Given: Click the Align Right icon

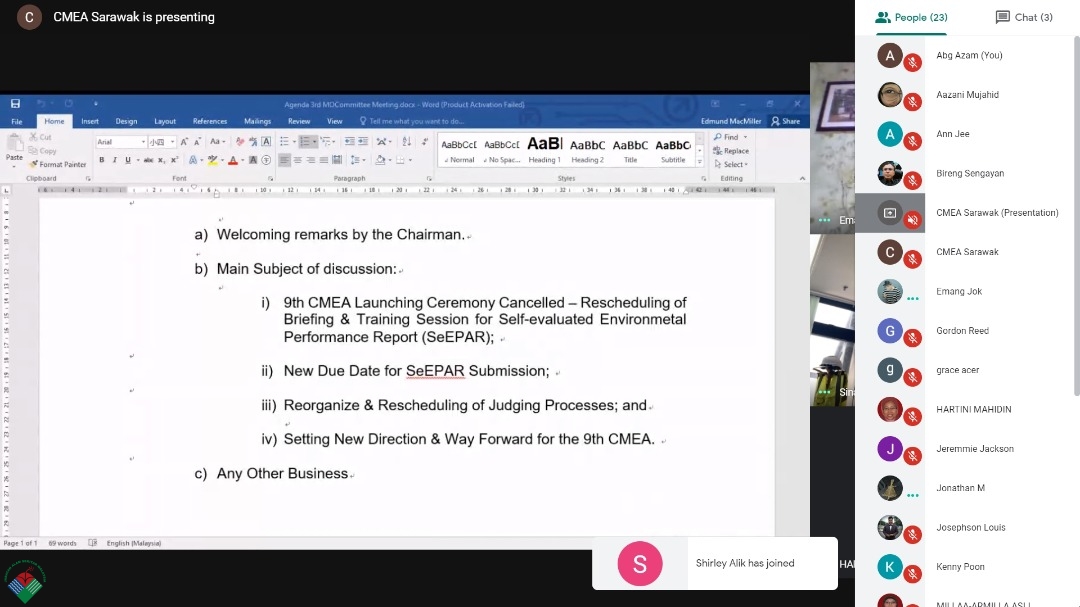Looking at the screenshot, I should pos(311,160).
